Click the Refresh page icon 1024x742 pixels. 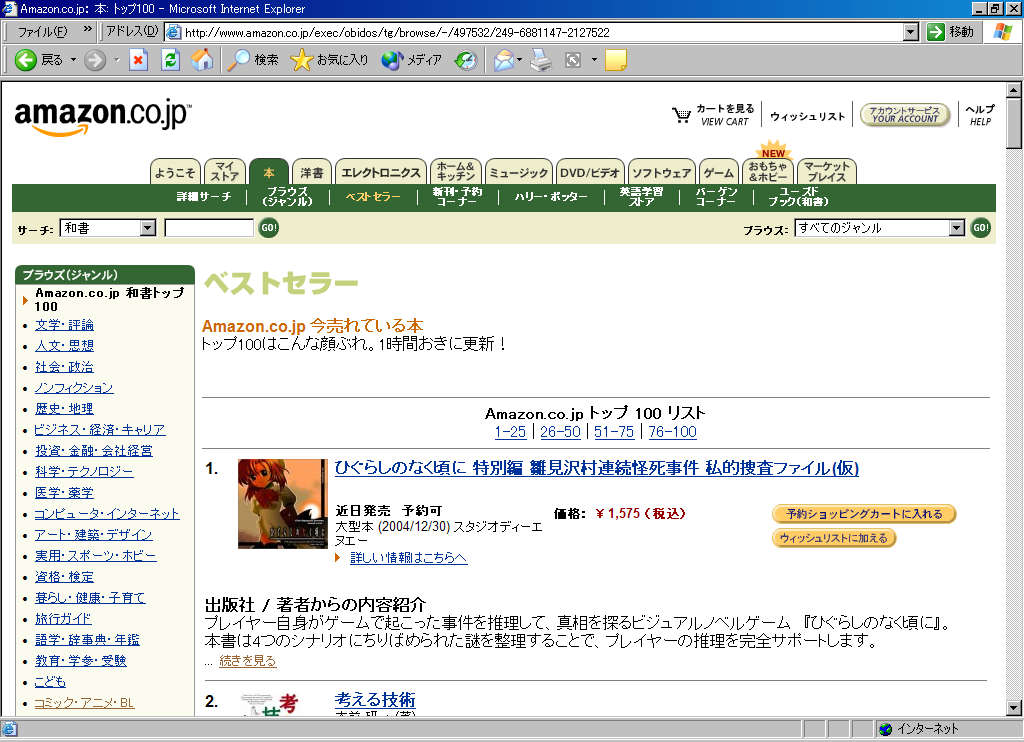(170, 60)
